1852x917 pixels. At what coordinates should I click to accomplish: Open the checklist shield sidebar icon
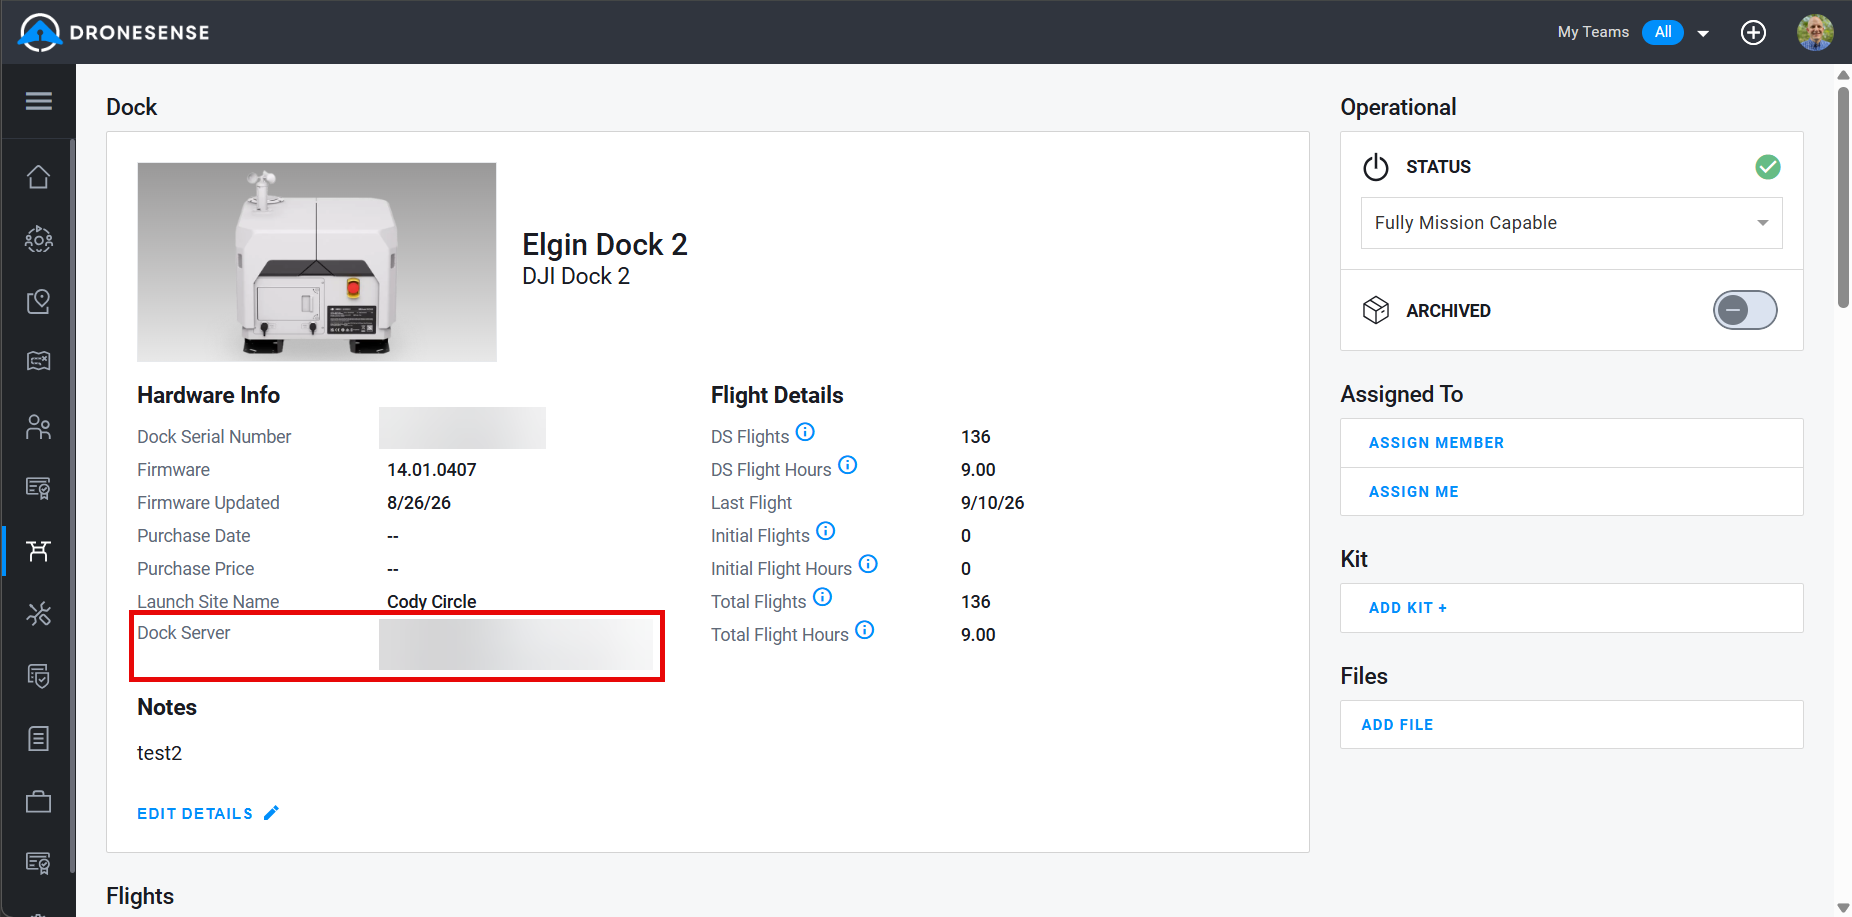(x=38, y=676)
